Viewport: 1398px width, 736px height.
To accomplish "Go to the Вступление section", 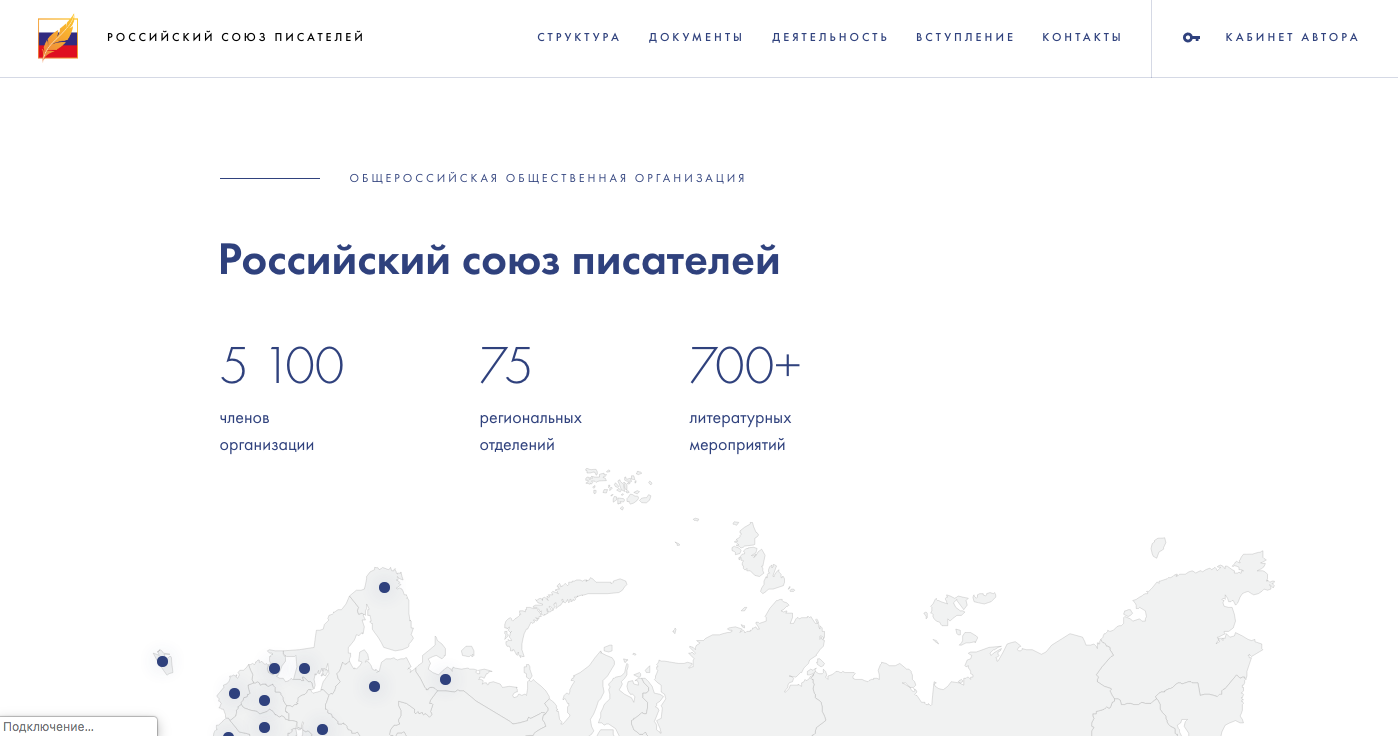I will click(965, 38).
